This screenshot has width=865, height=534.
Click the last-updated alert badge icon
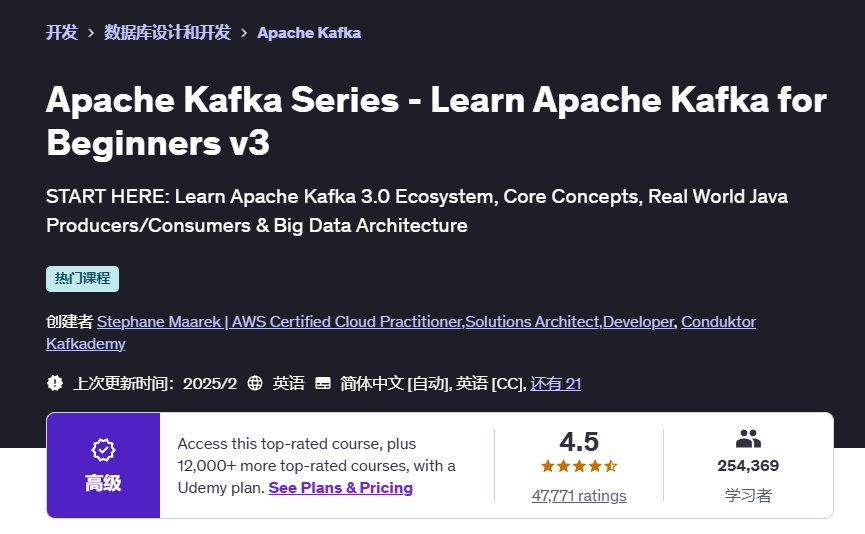(x=55, y=383)
